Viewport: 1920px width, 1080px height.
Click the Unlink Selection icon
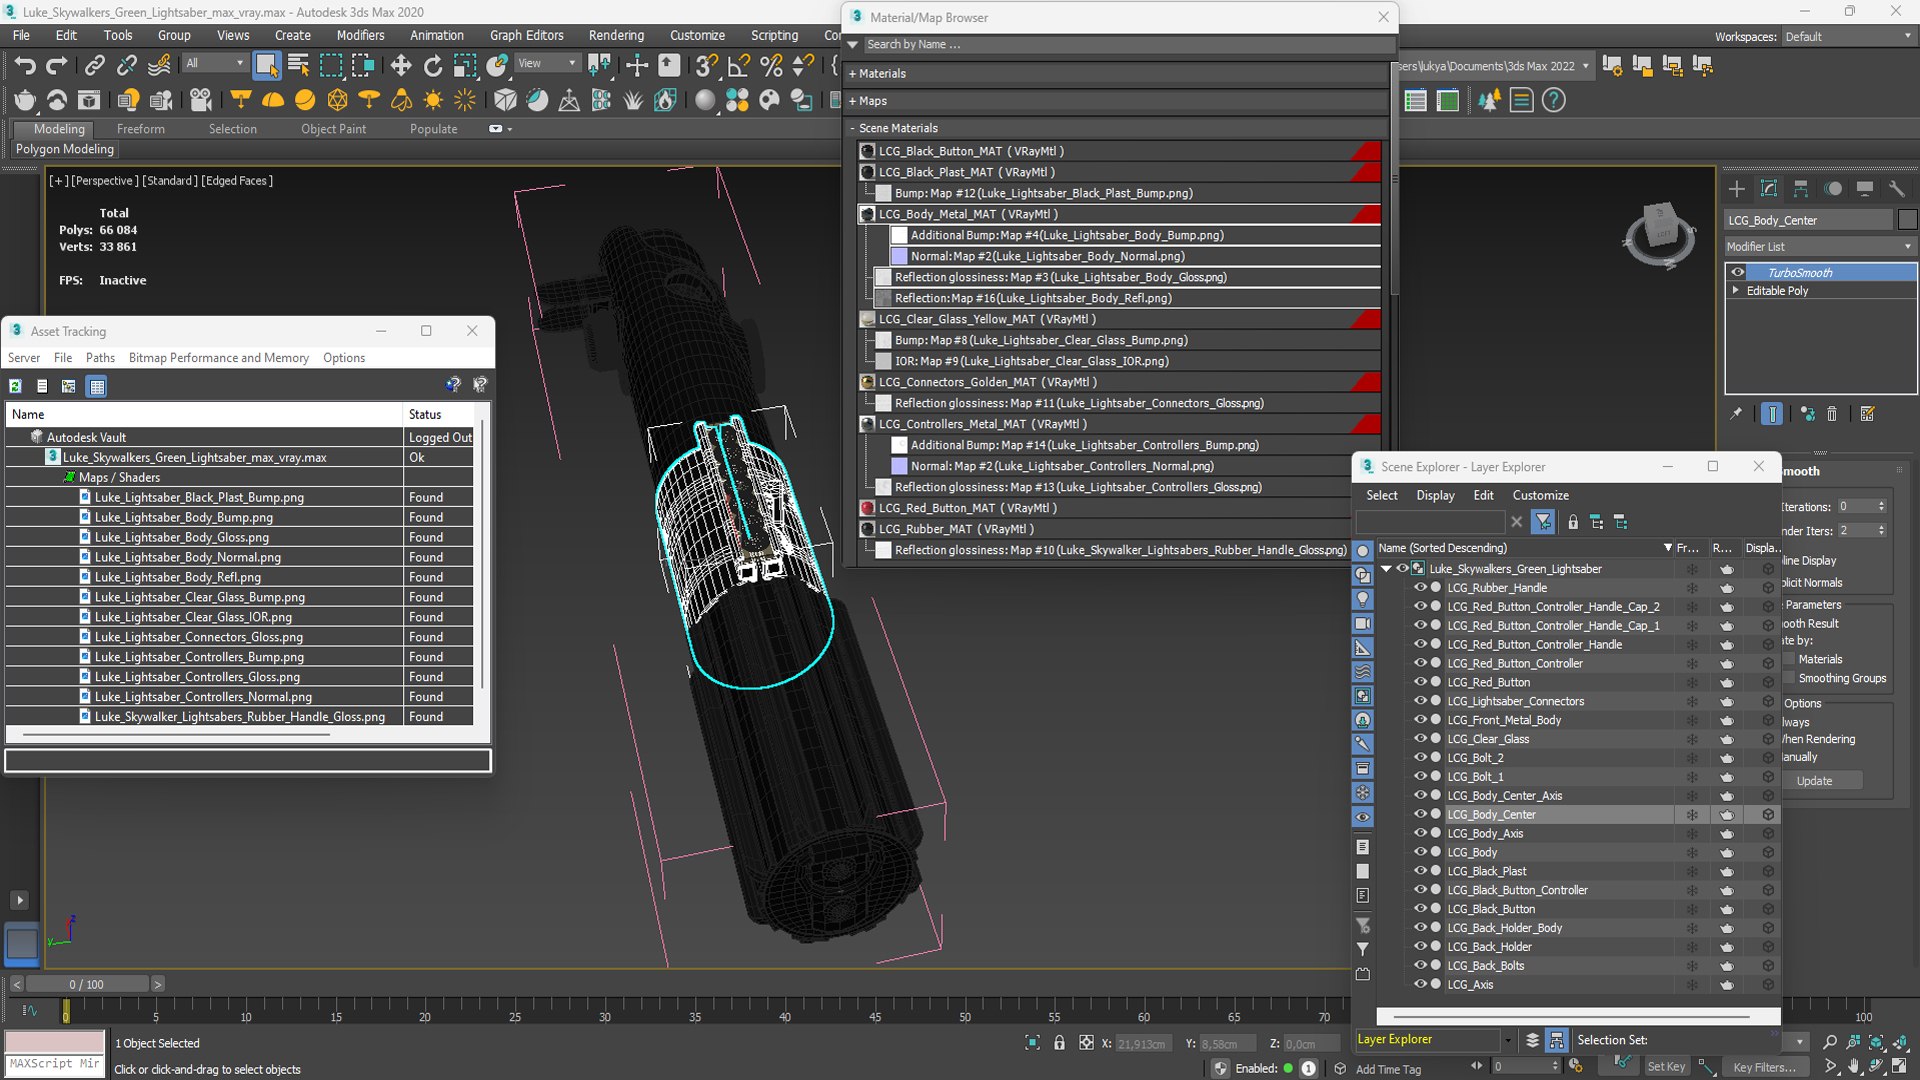pos(126,66)
